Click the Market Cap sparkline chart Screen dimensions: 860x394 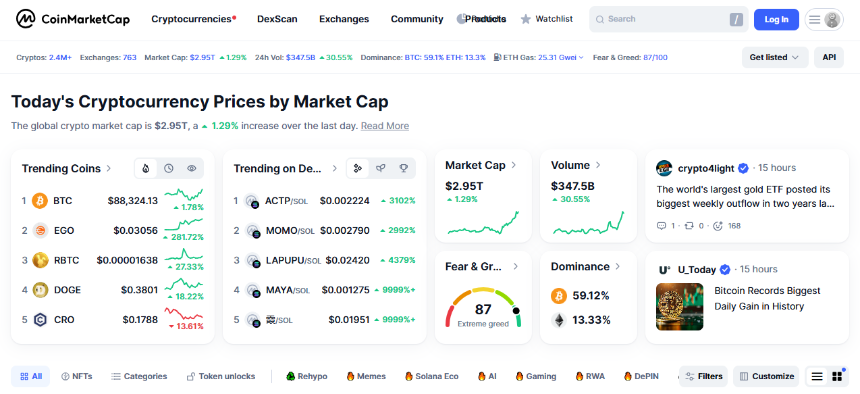[483, 222]
